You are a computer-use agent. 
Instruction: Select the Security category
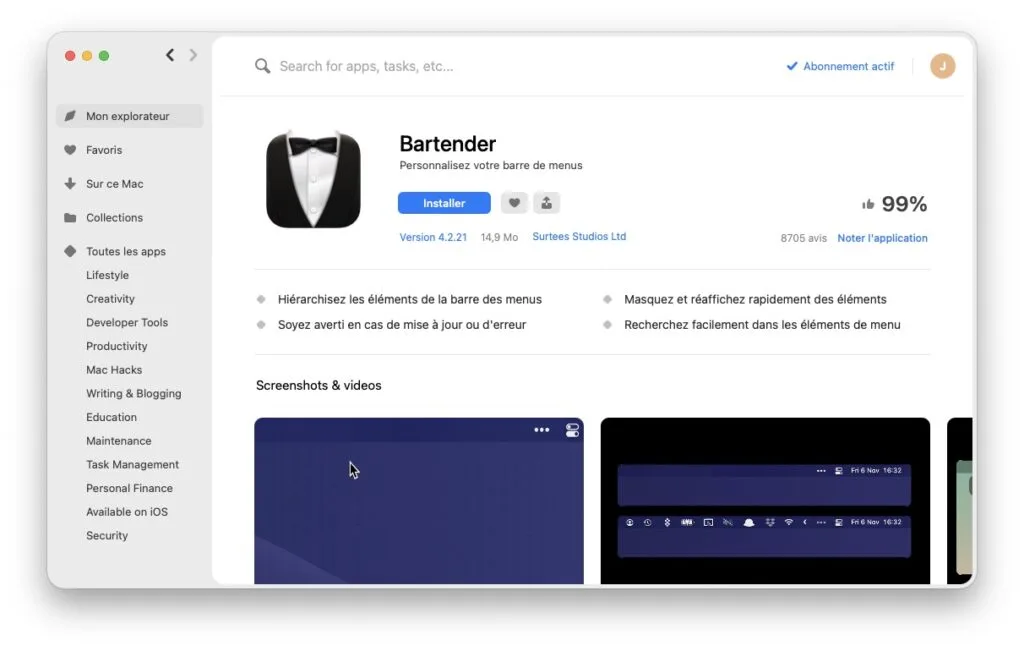pos(107,535)
